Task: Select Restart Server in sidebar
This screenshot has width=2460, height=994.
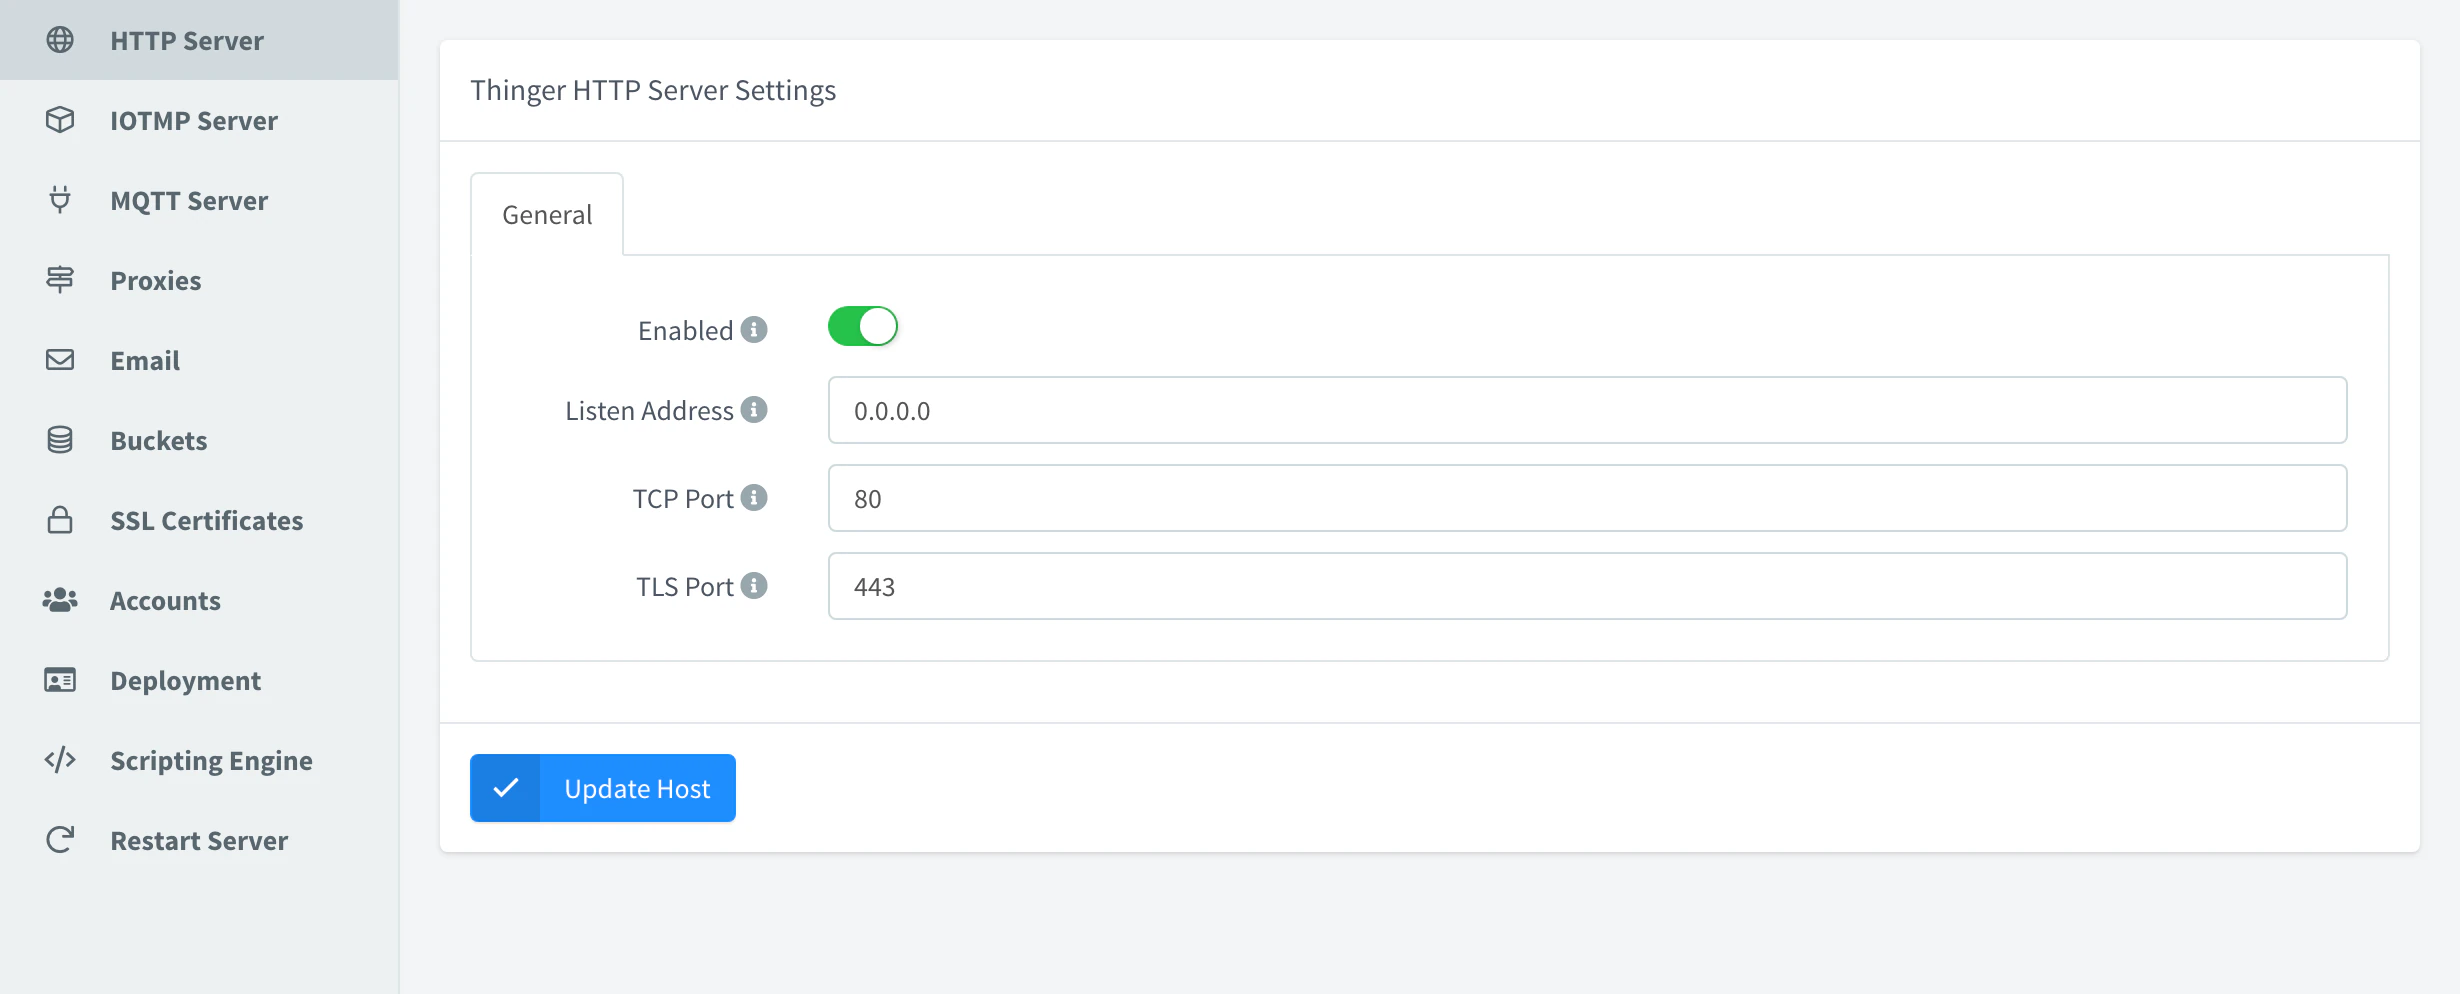Action: (x=199, y=840)
